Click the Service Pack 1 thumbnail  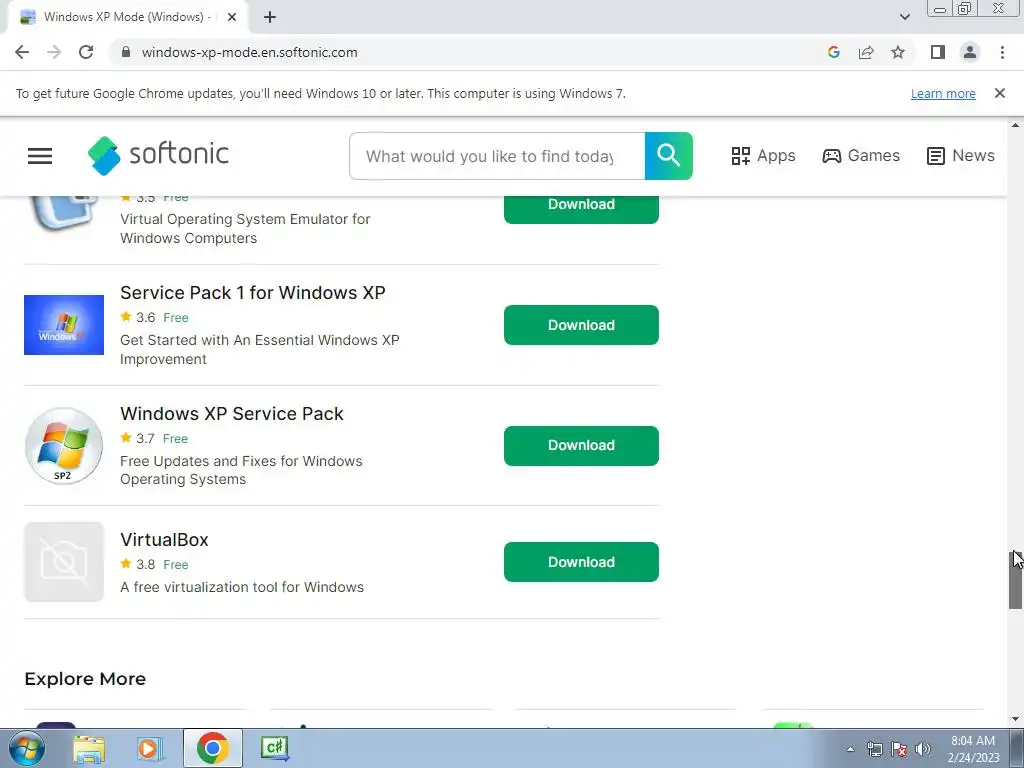(x=64, y=325)
